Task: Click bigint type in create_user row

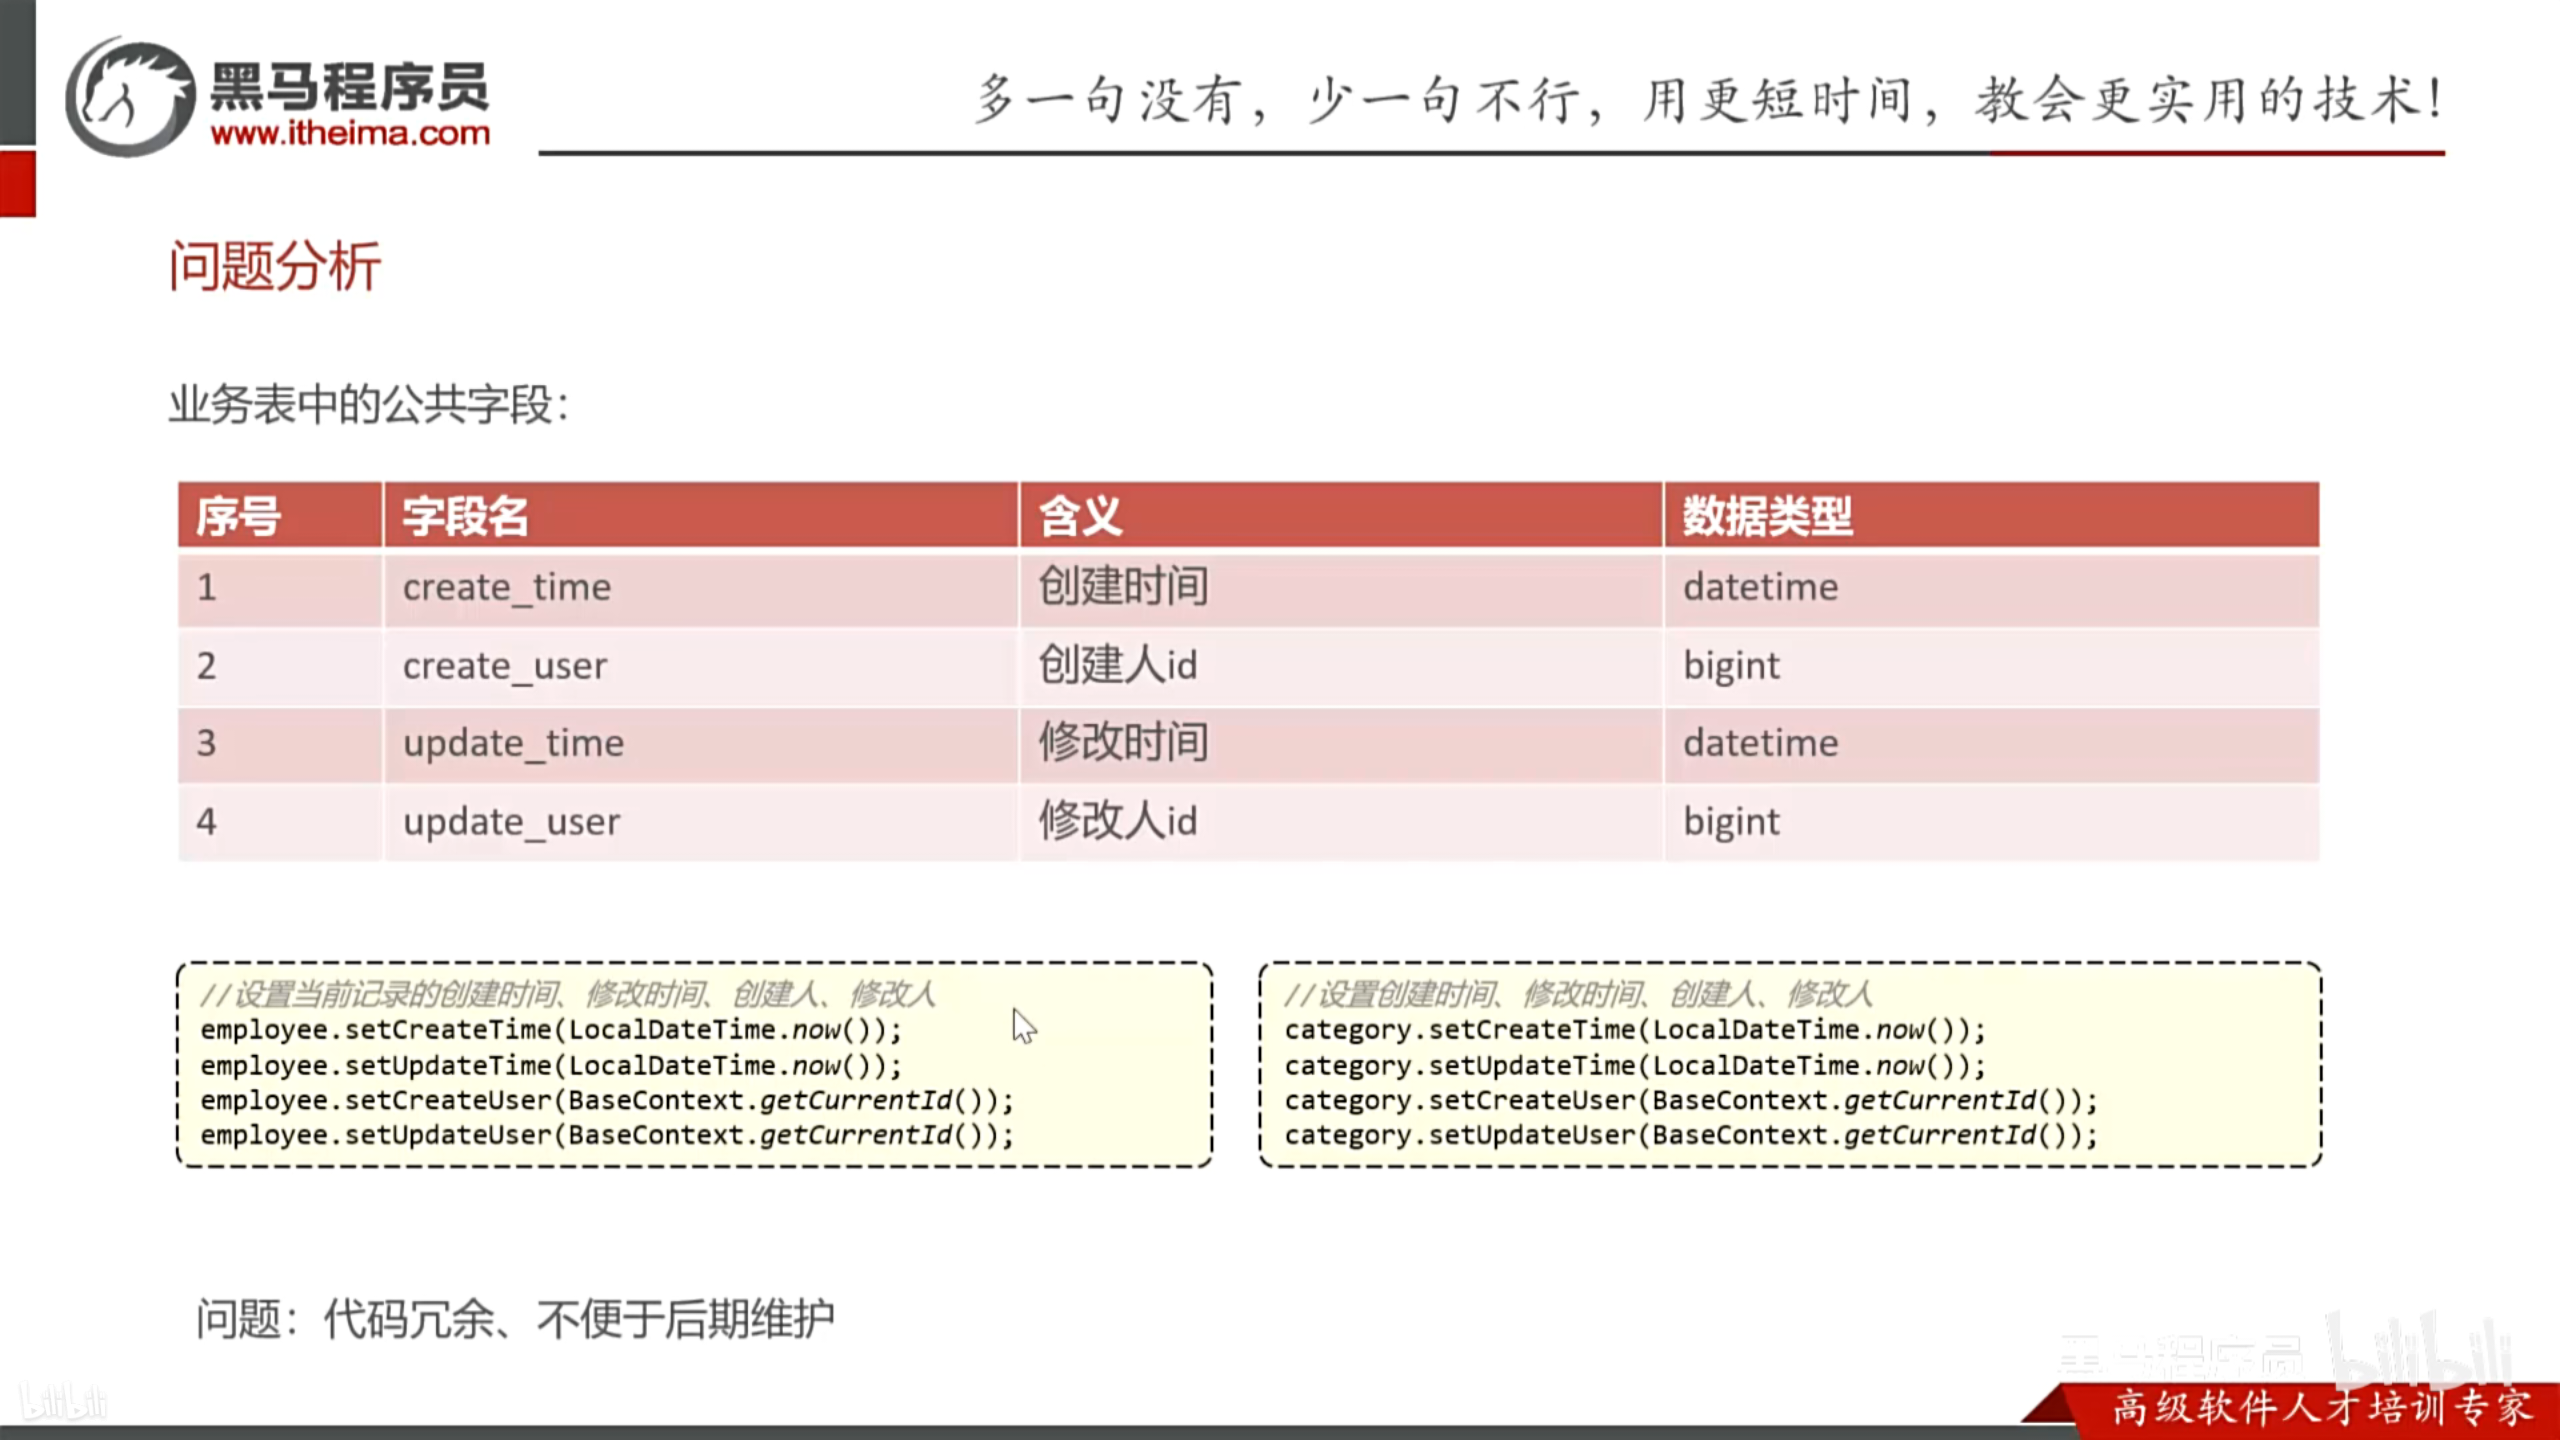Action: 1992,666
